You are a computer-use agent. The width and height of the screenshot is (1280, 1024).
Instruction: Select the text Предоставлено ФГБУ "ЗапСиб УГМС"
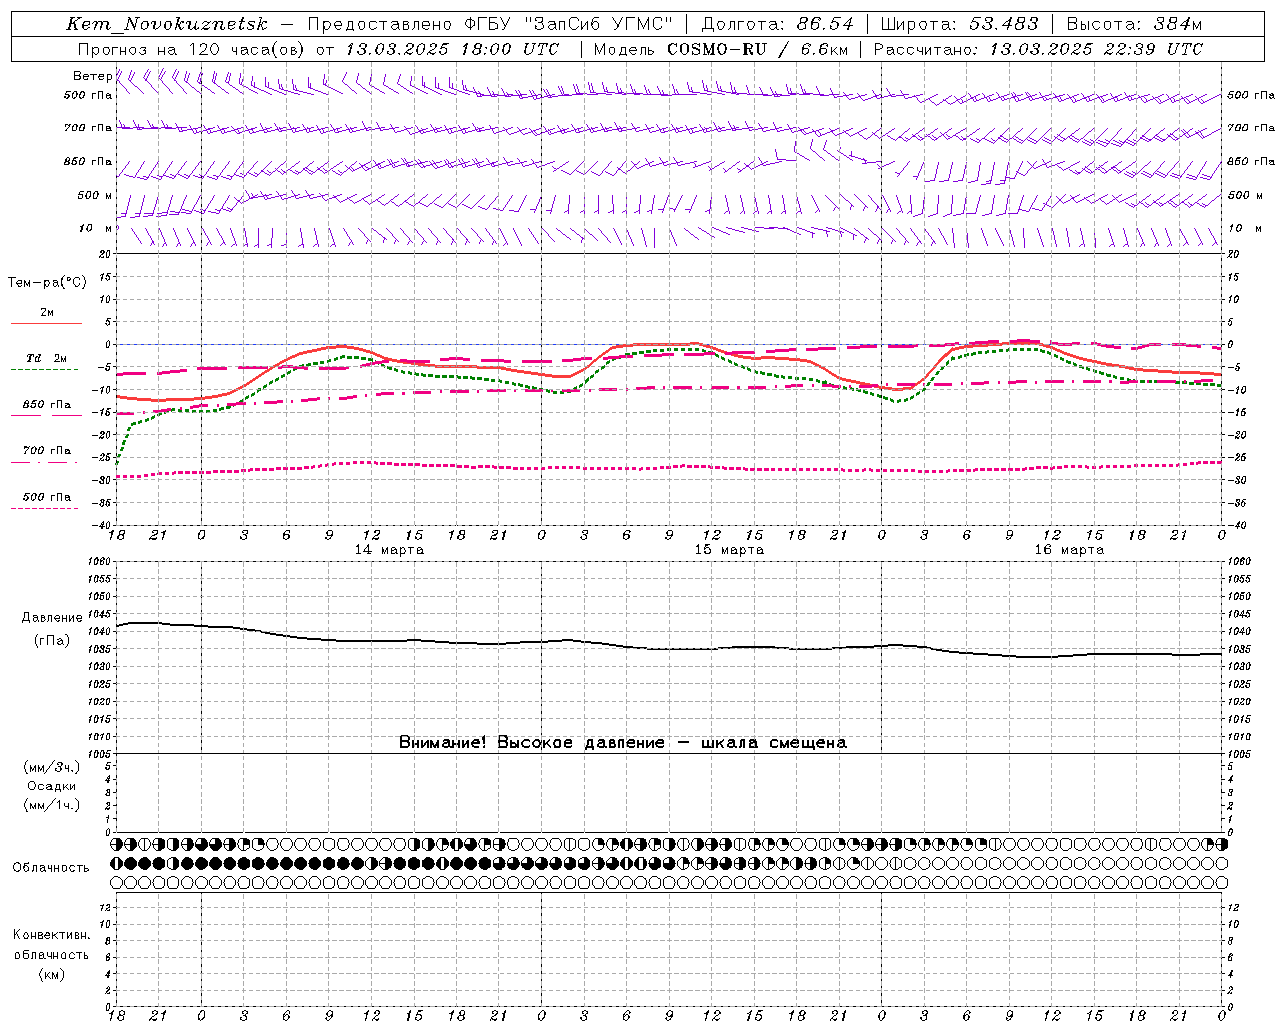490,24
